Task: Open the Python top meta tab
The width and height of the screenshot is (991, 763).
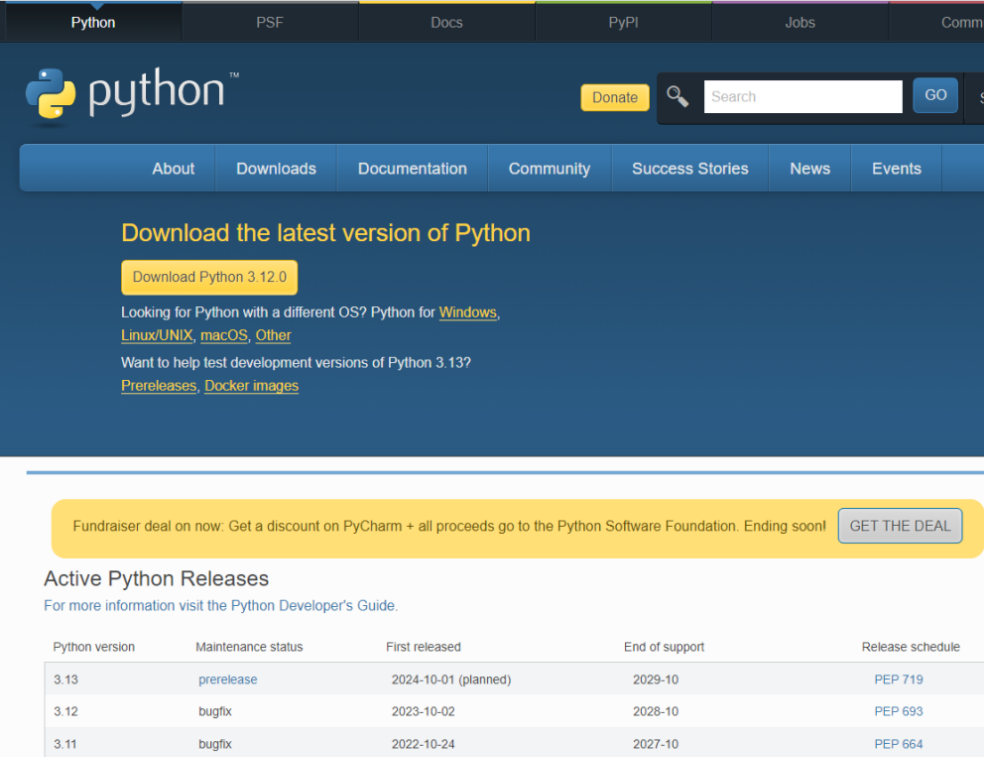Action: click(93, 23)
